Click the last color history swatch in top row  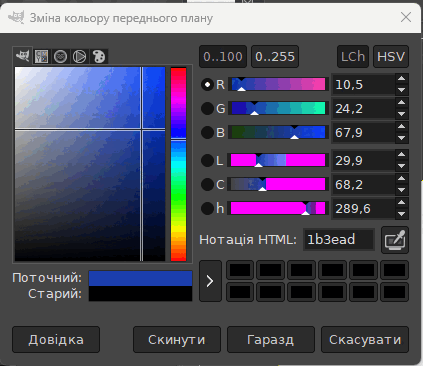395,270
